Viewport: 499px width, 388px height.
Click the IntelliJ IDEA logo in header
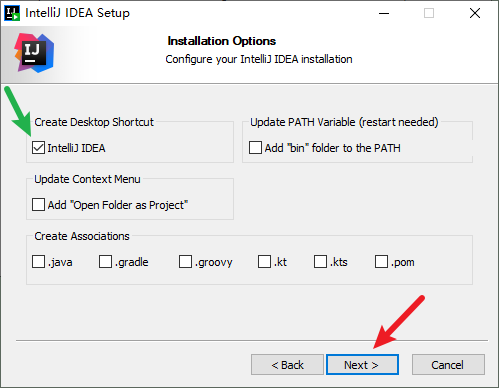click(34, 53)
